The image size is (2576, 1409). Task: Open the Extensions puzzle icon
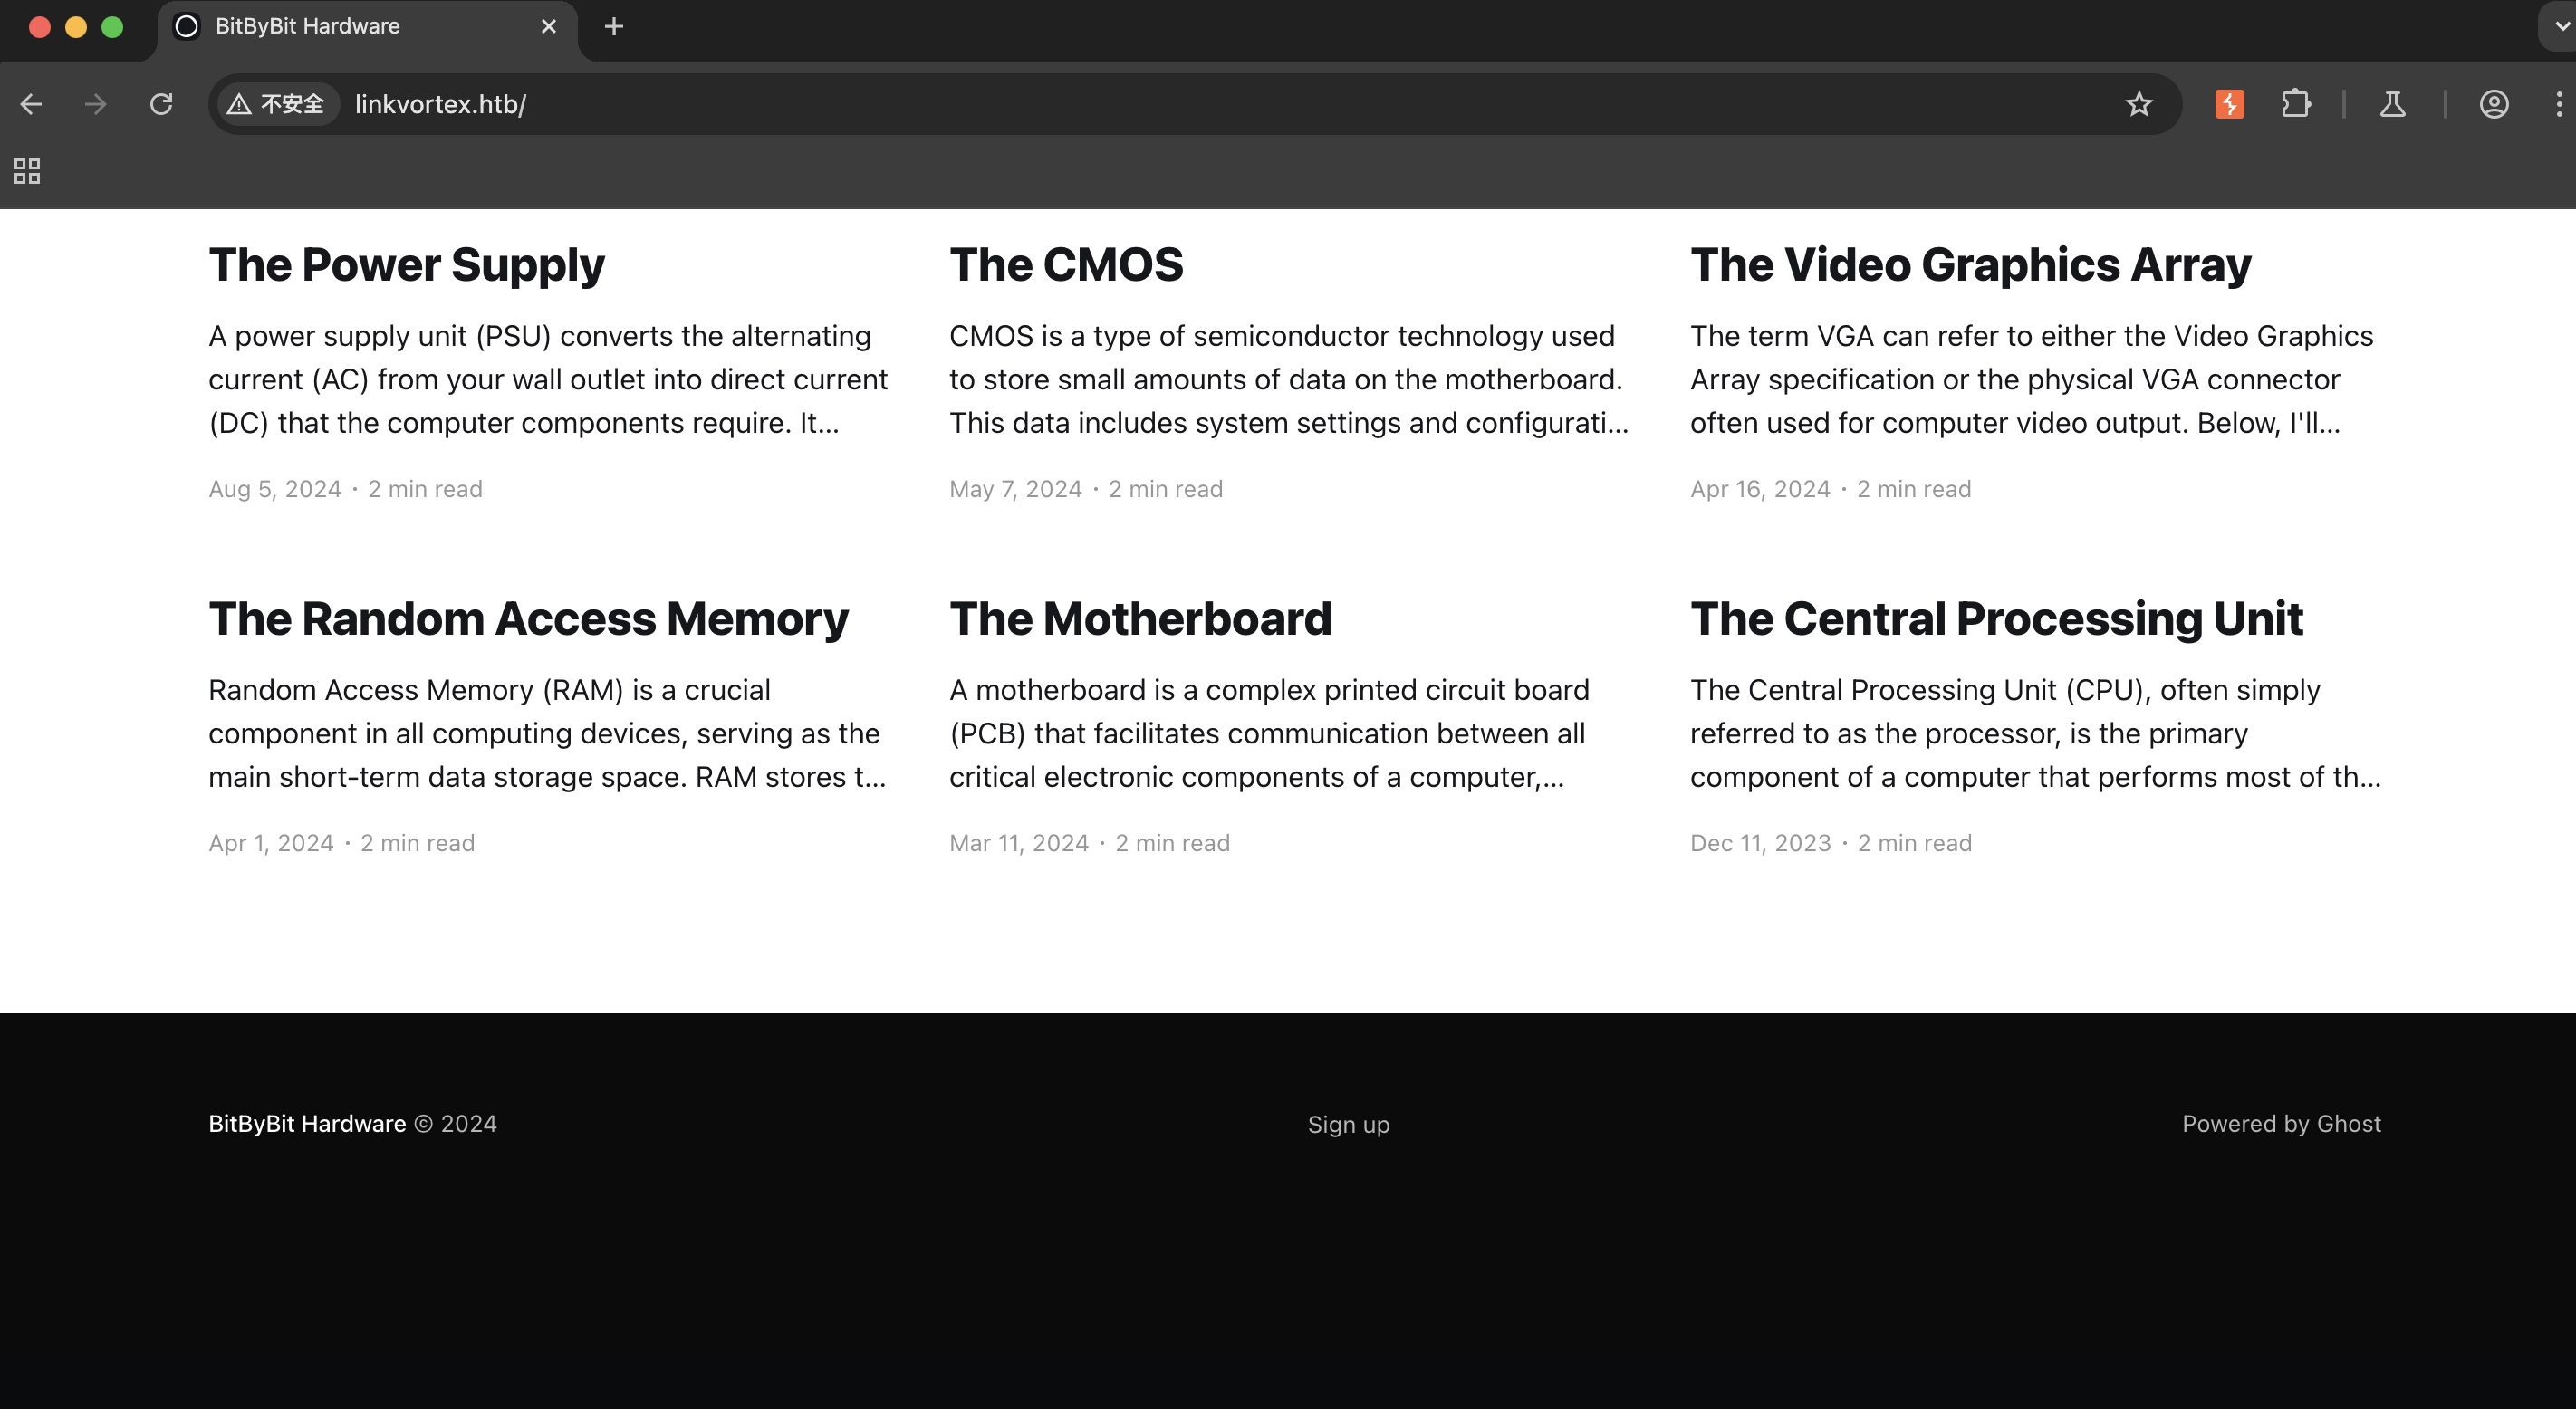[x=2296, y=104]
